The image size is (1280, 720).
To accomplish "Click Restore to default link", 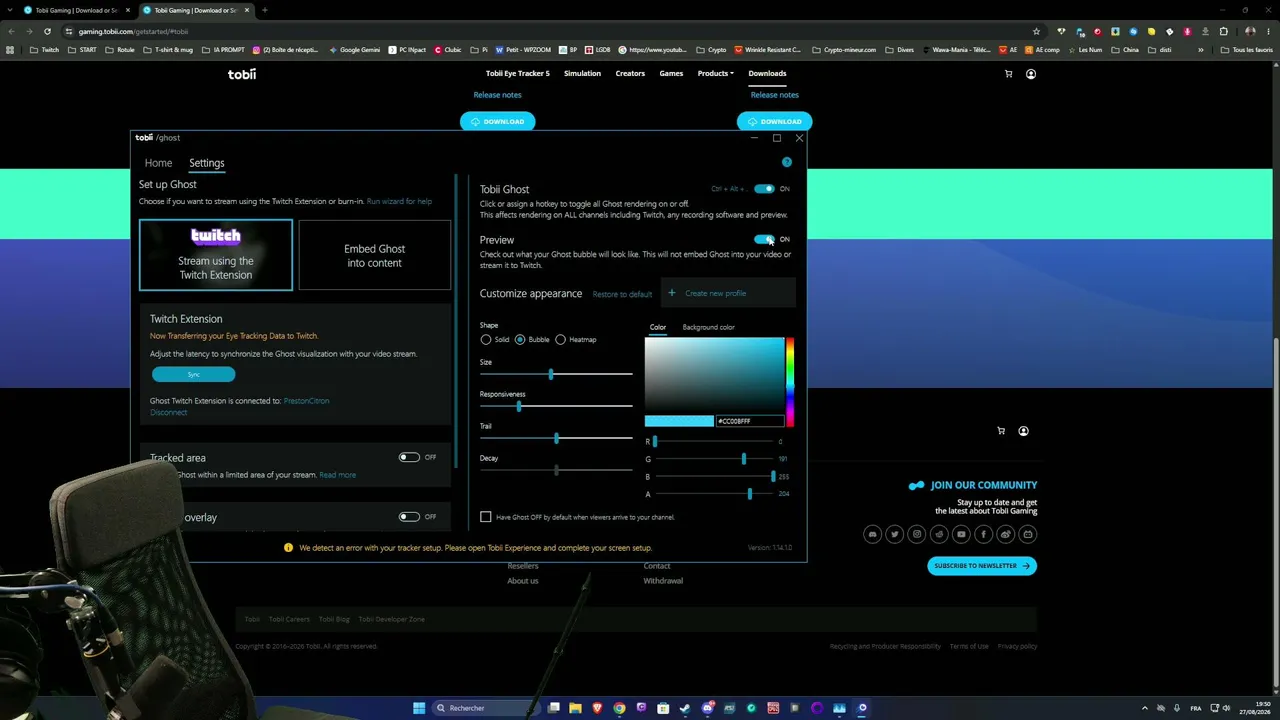I will (622, 294).
